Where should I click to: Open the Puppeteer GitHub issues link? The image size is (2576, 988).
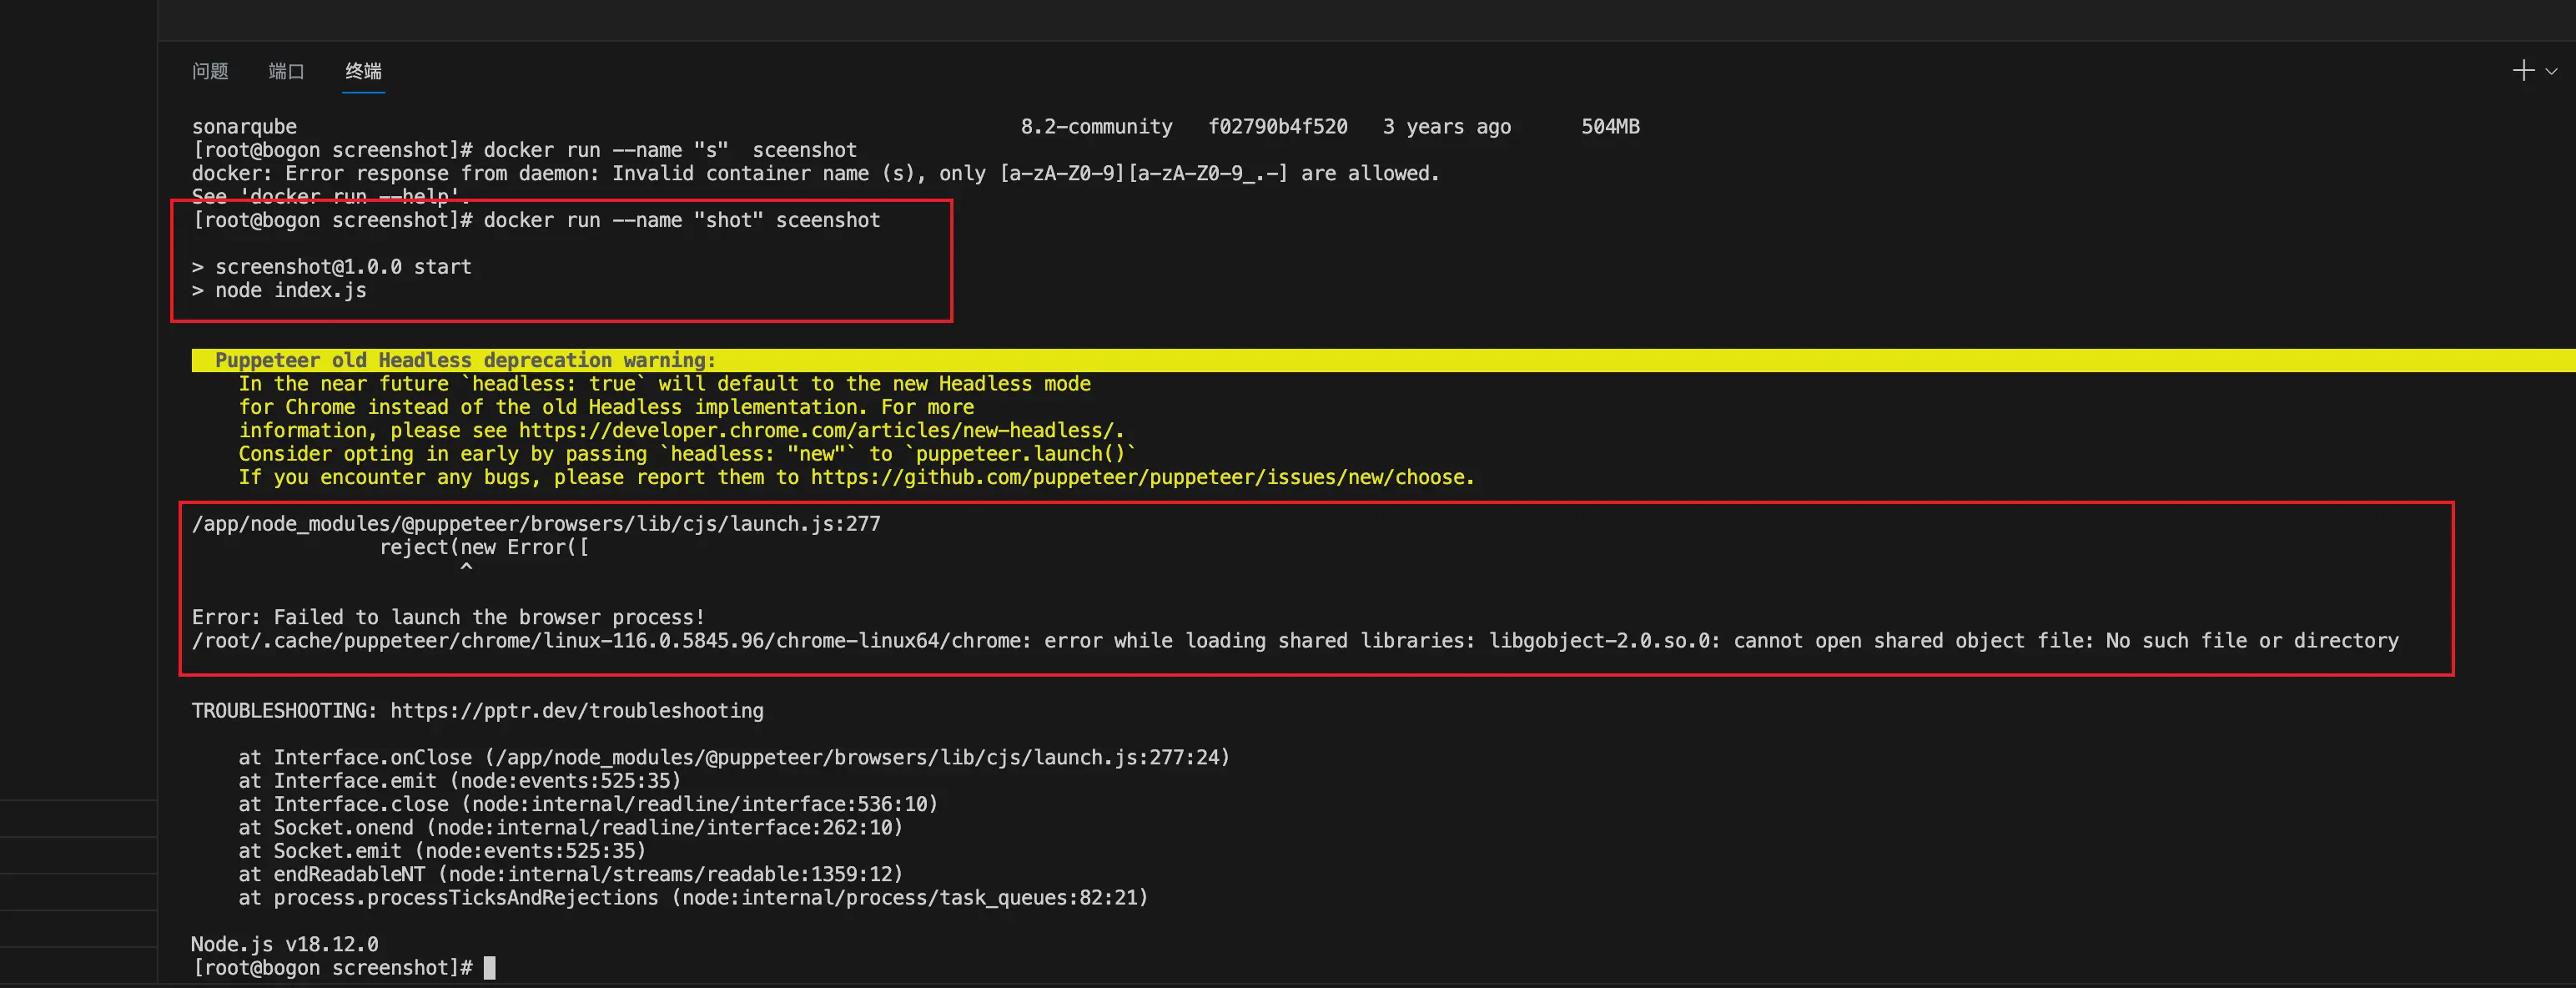click(1140, 477)
